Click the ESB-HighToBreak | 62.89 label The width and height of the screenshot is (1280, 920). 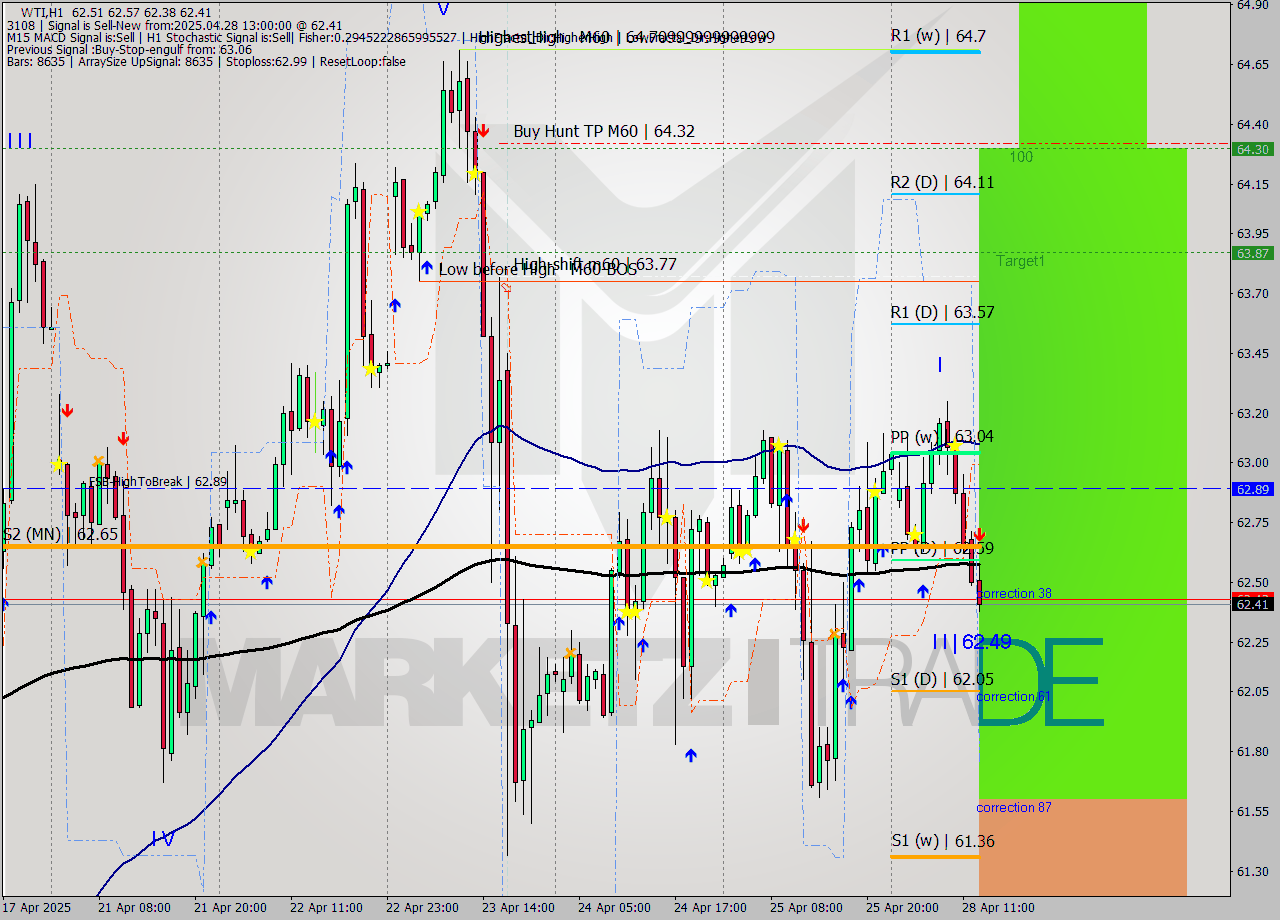[155, 481]
